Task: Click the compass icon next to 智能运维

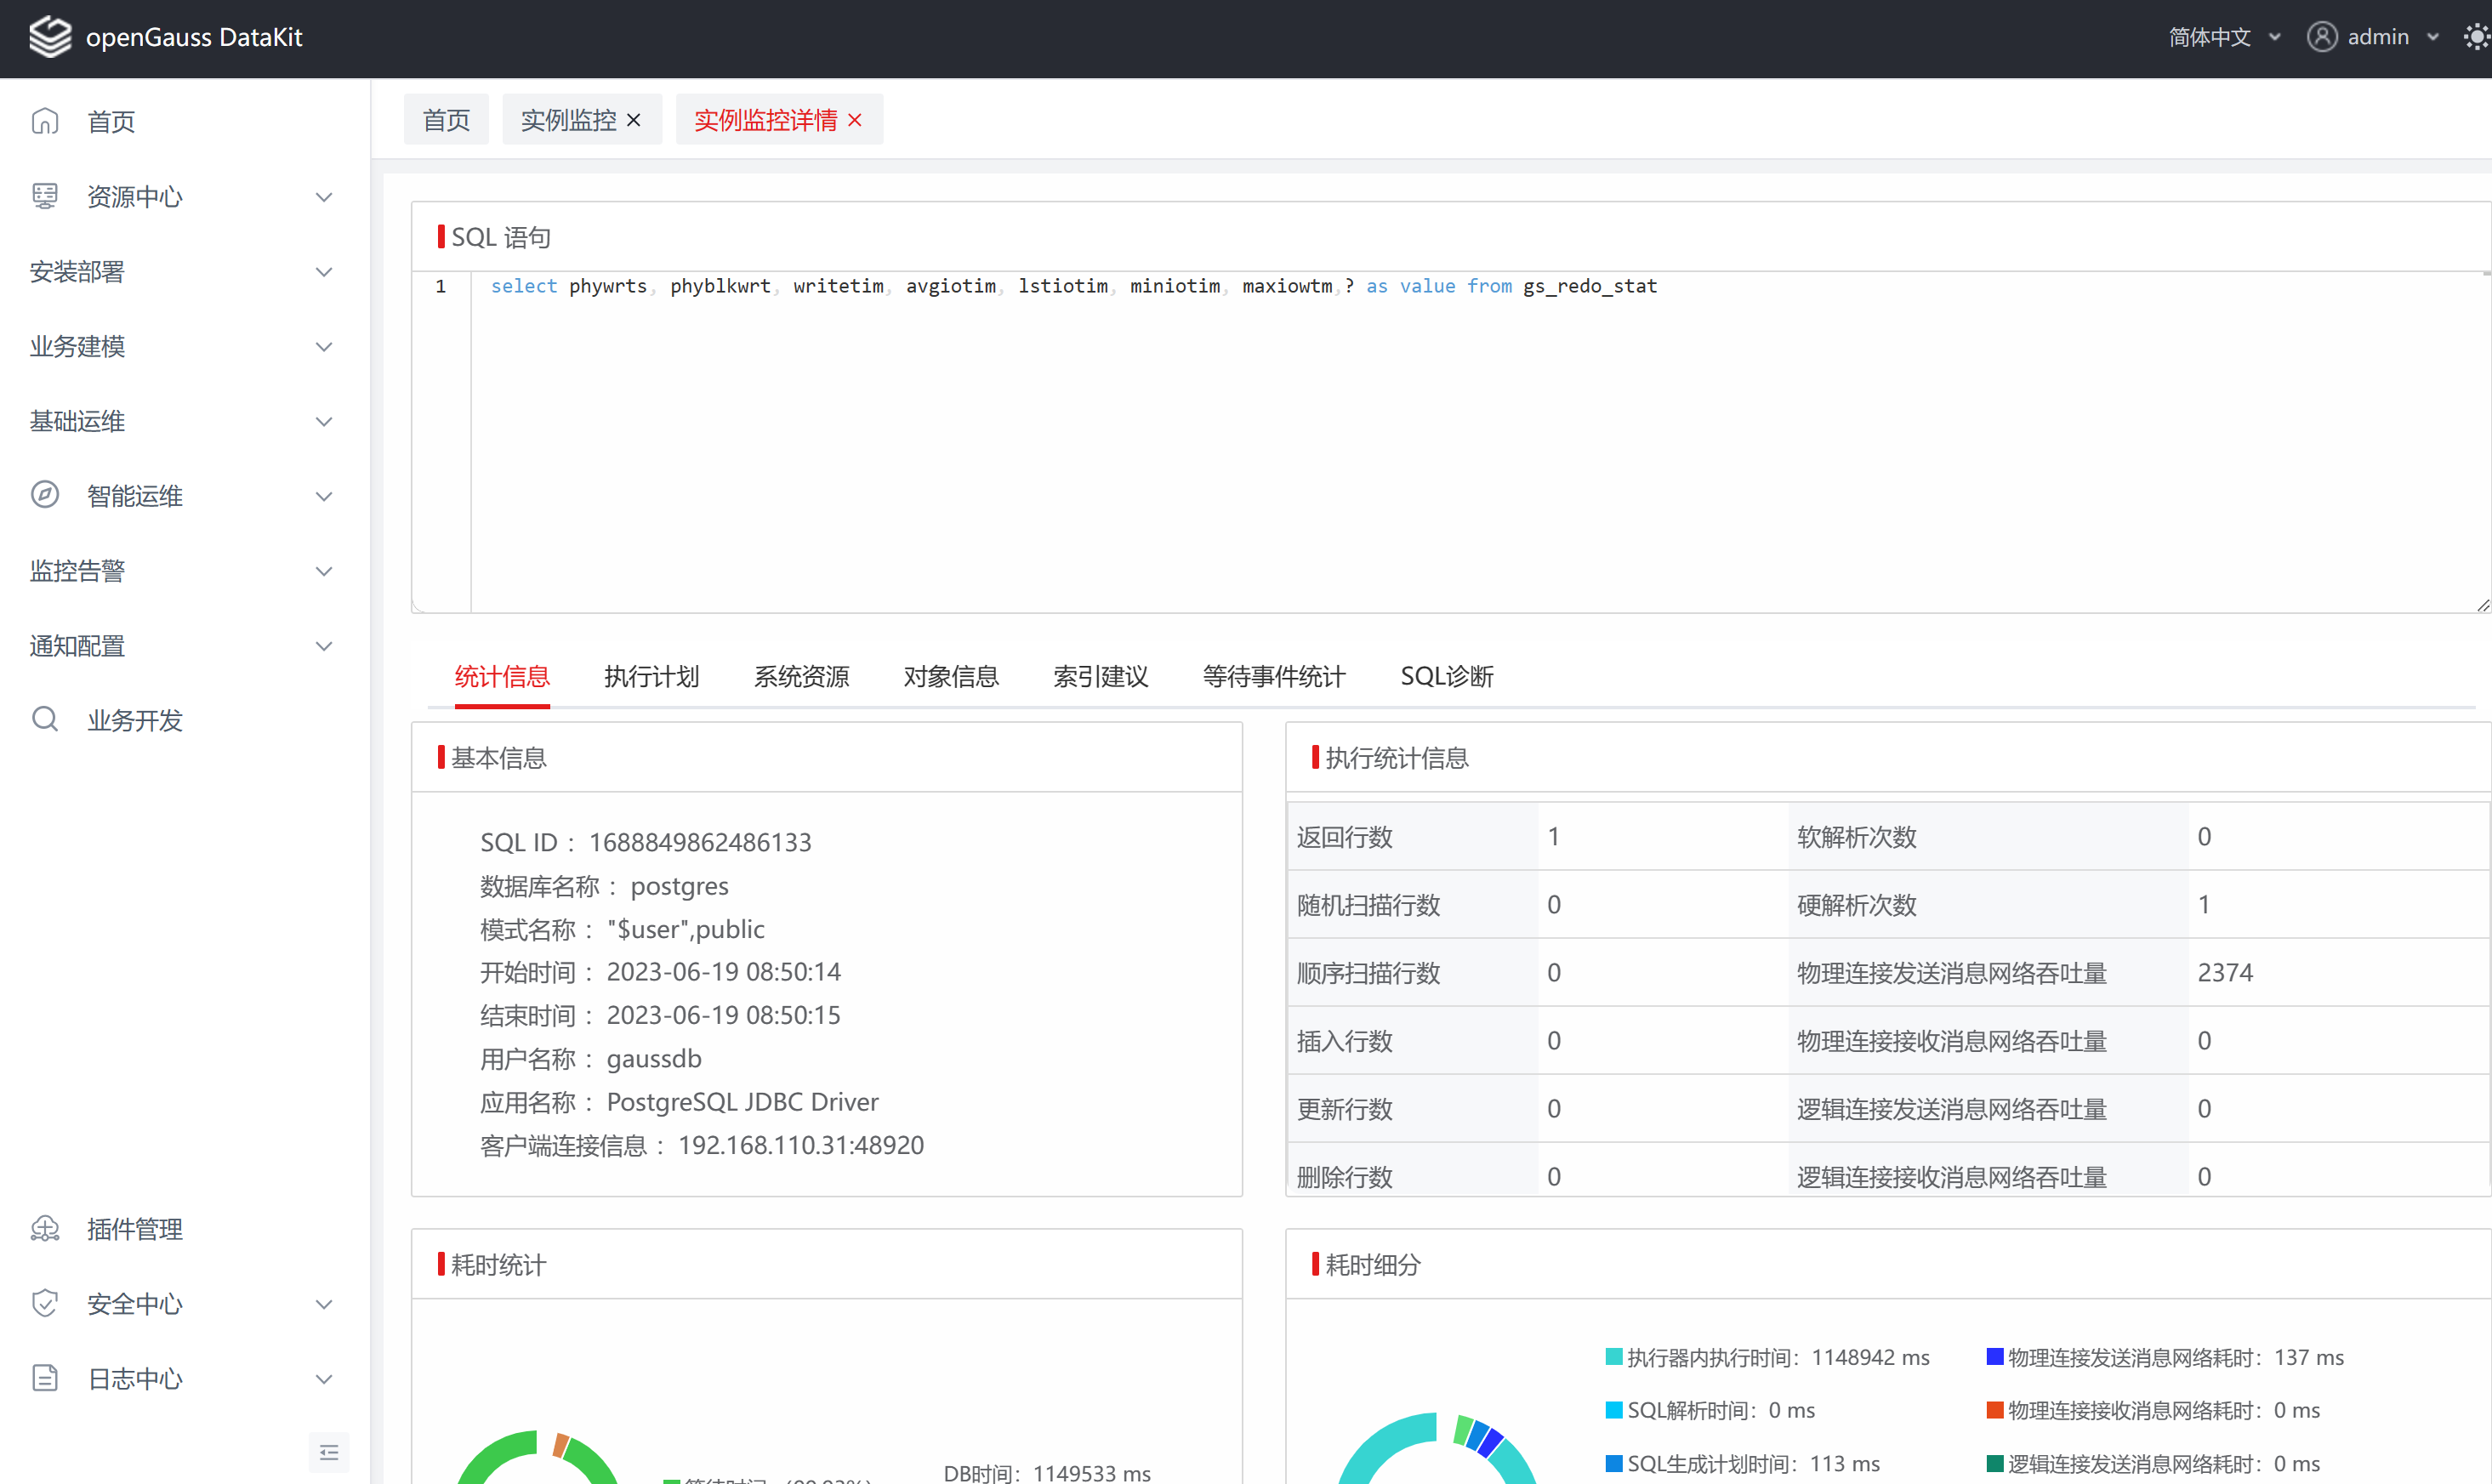Action: (45, 495)
